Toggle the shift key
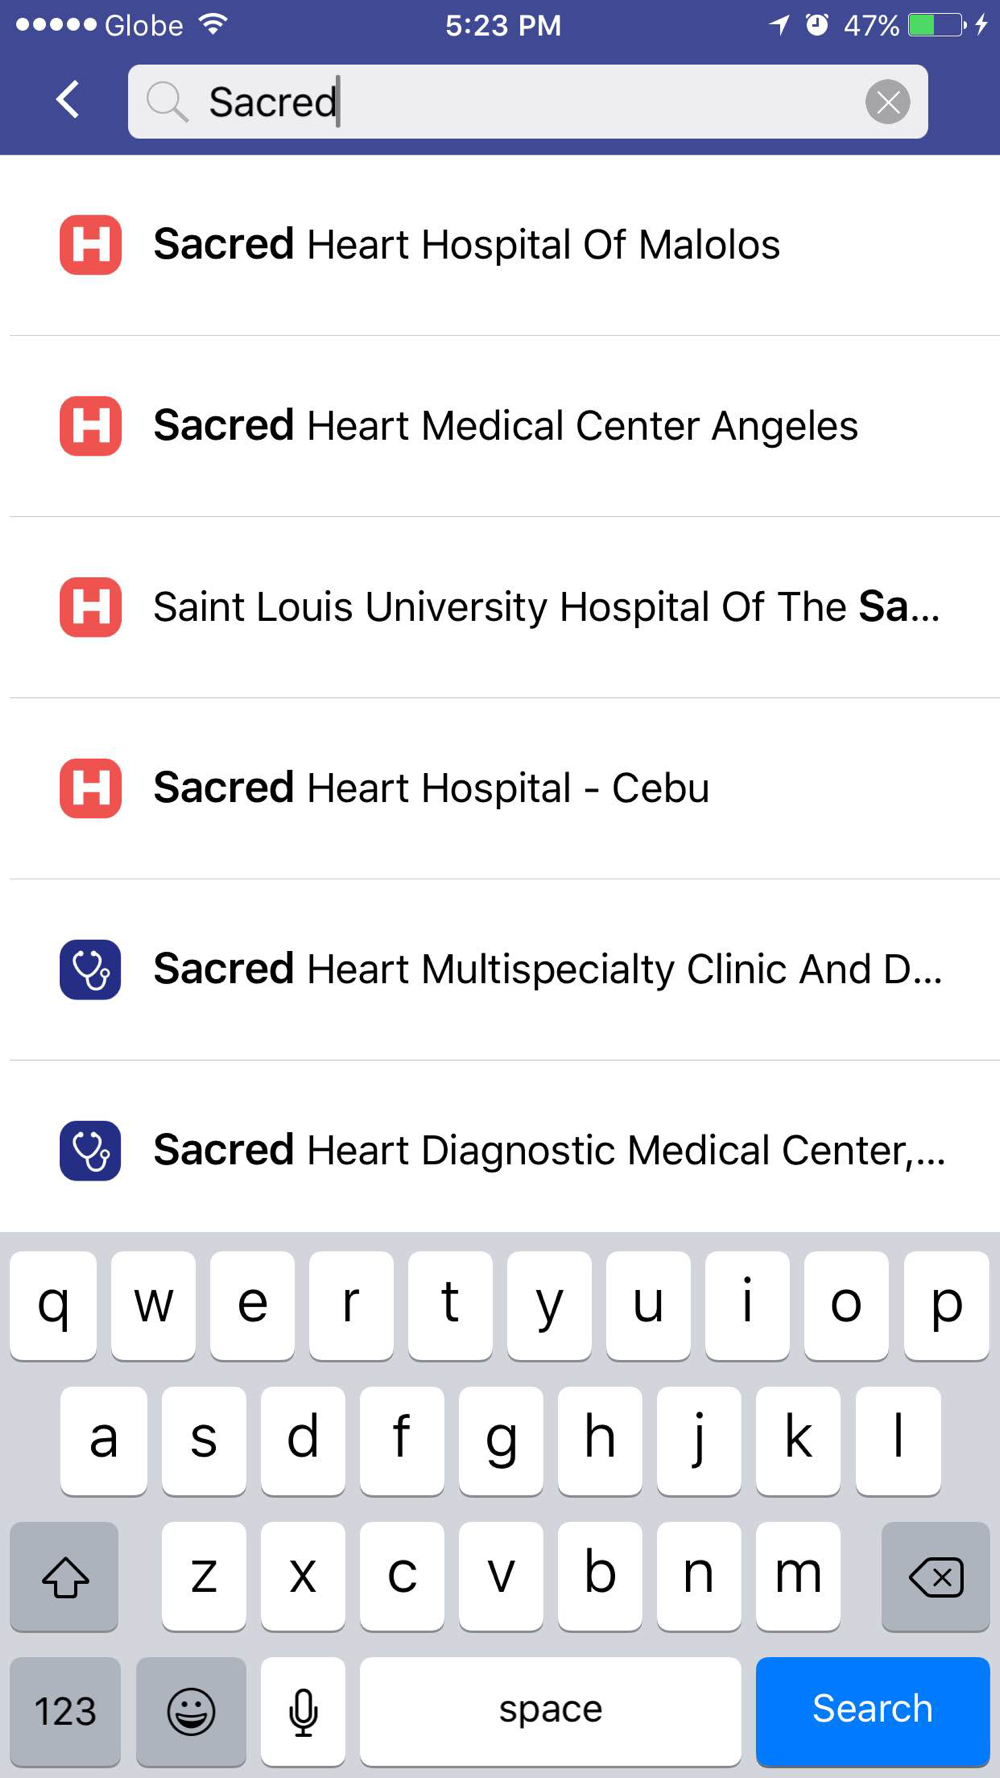The height and width of the screenshot is (1778, 1000). 65,1577
